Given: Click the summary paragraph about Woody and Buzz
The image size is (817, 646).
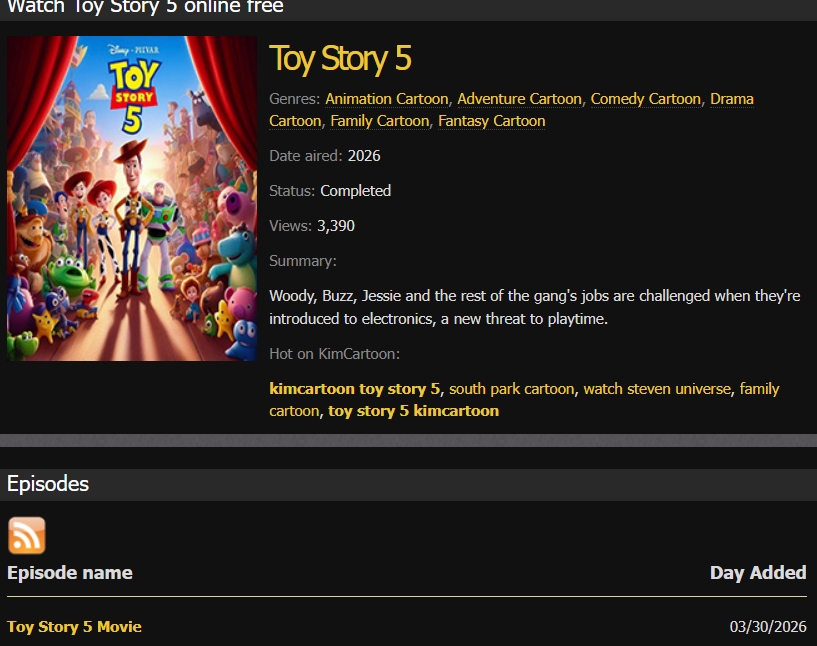Looking at the screenshot, I should pyautogui.click(x=535, y=307).
